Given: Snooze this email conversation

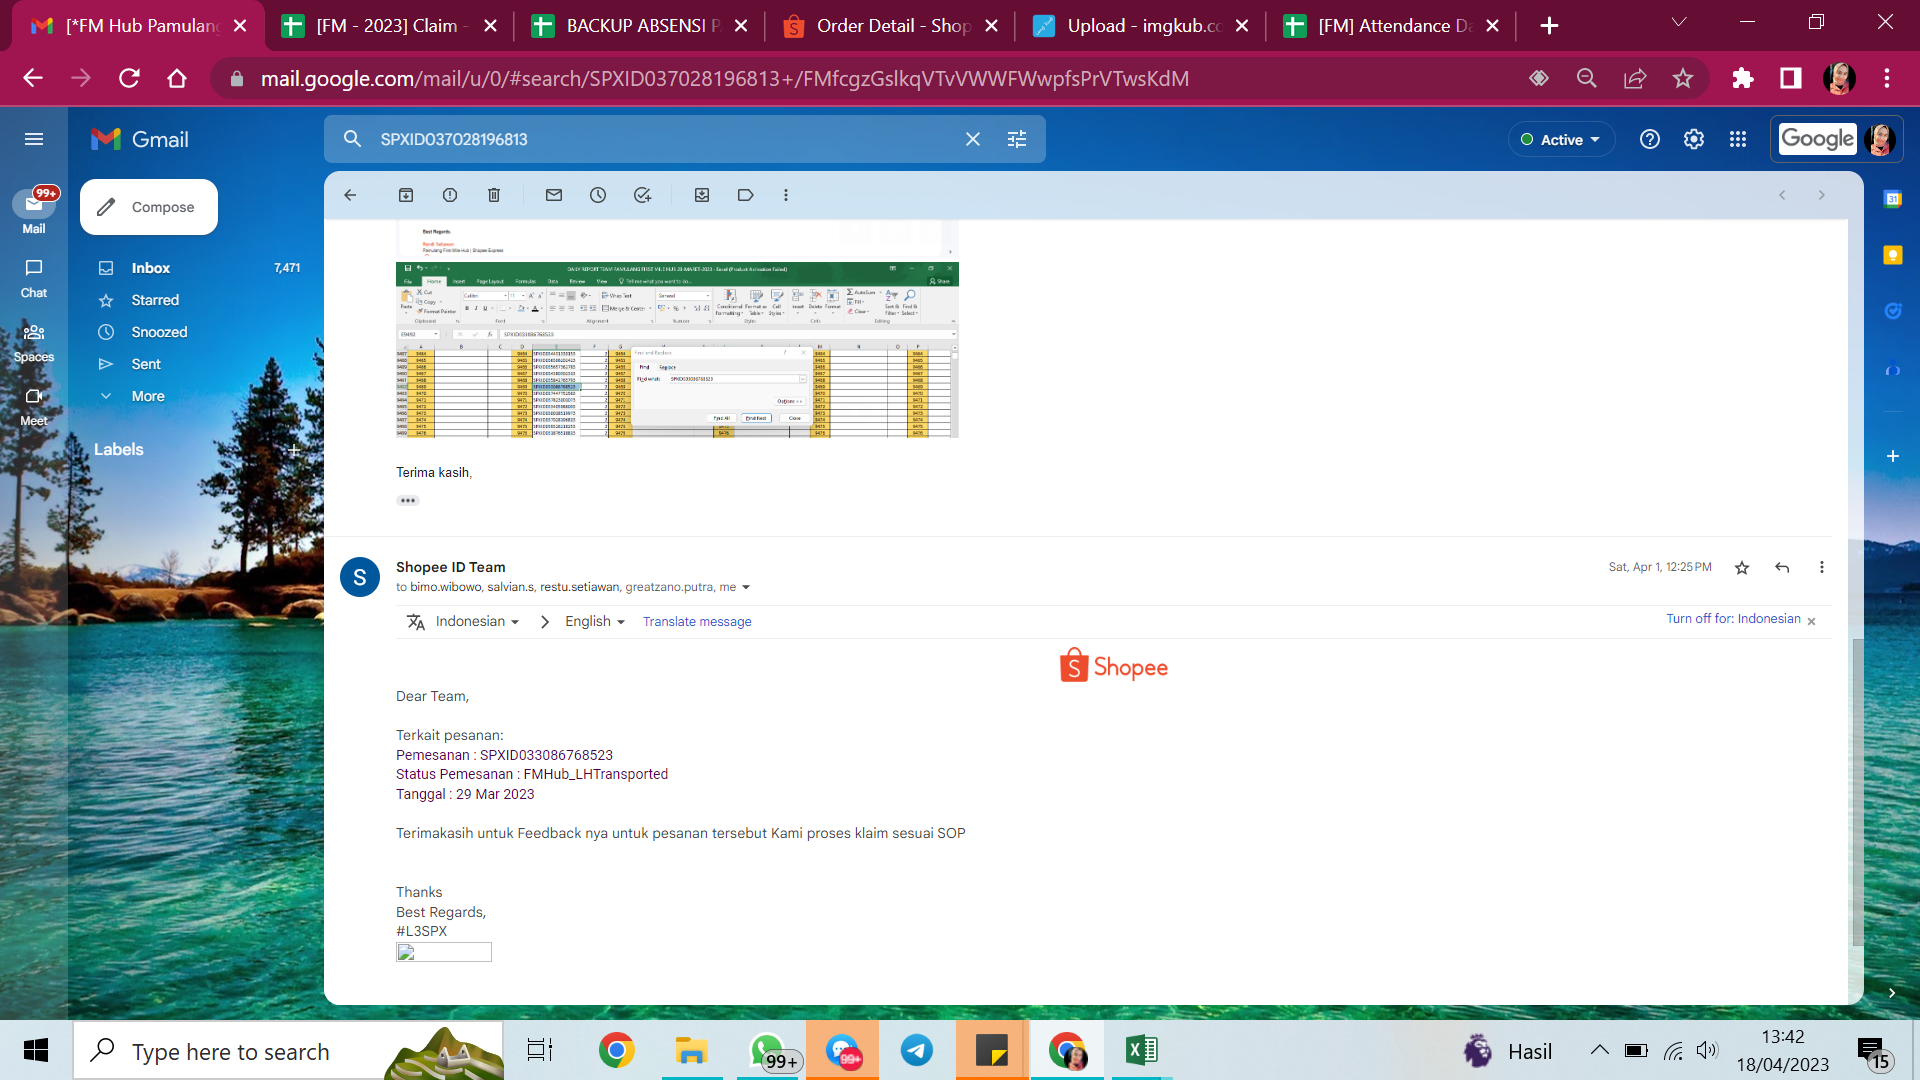Looking at the screenshot, I should tap(598, 195).
